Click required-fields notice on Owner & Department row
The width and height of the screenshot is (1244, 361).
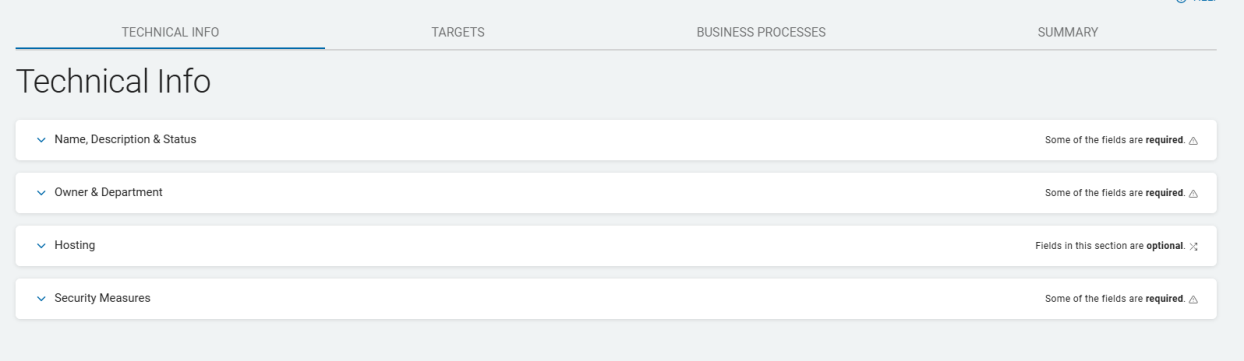pyautogui.click(x=1115, y=193)
